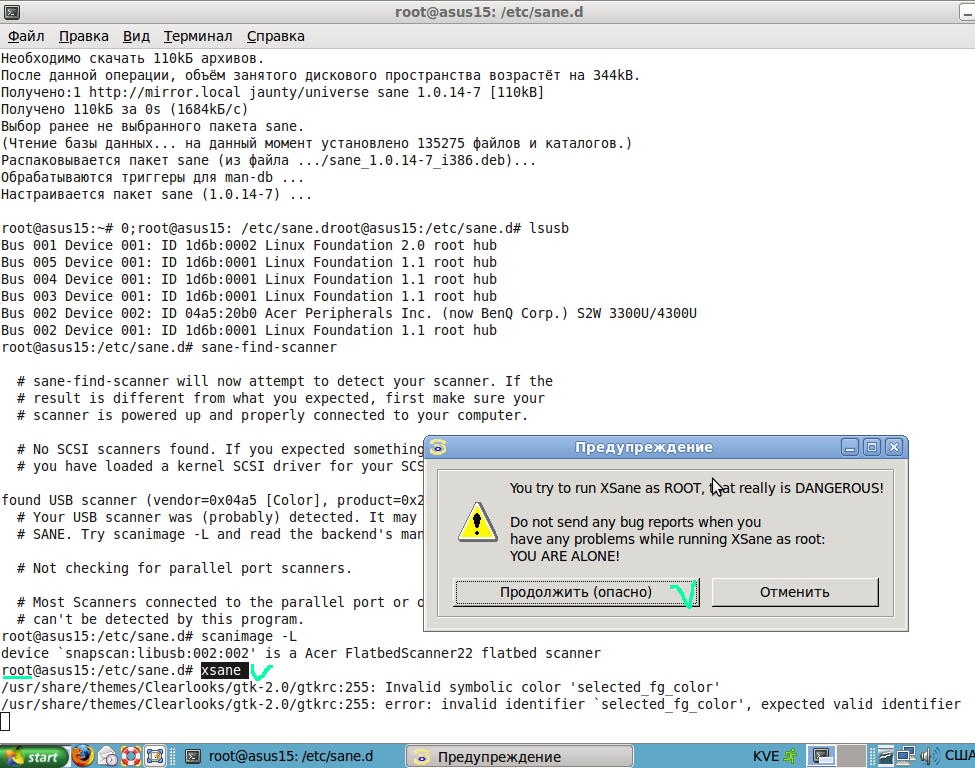This screenshot has height=768, width=975.
Task: Open the Справка menu
Action: point(275,36)
